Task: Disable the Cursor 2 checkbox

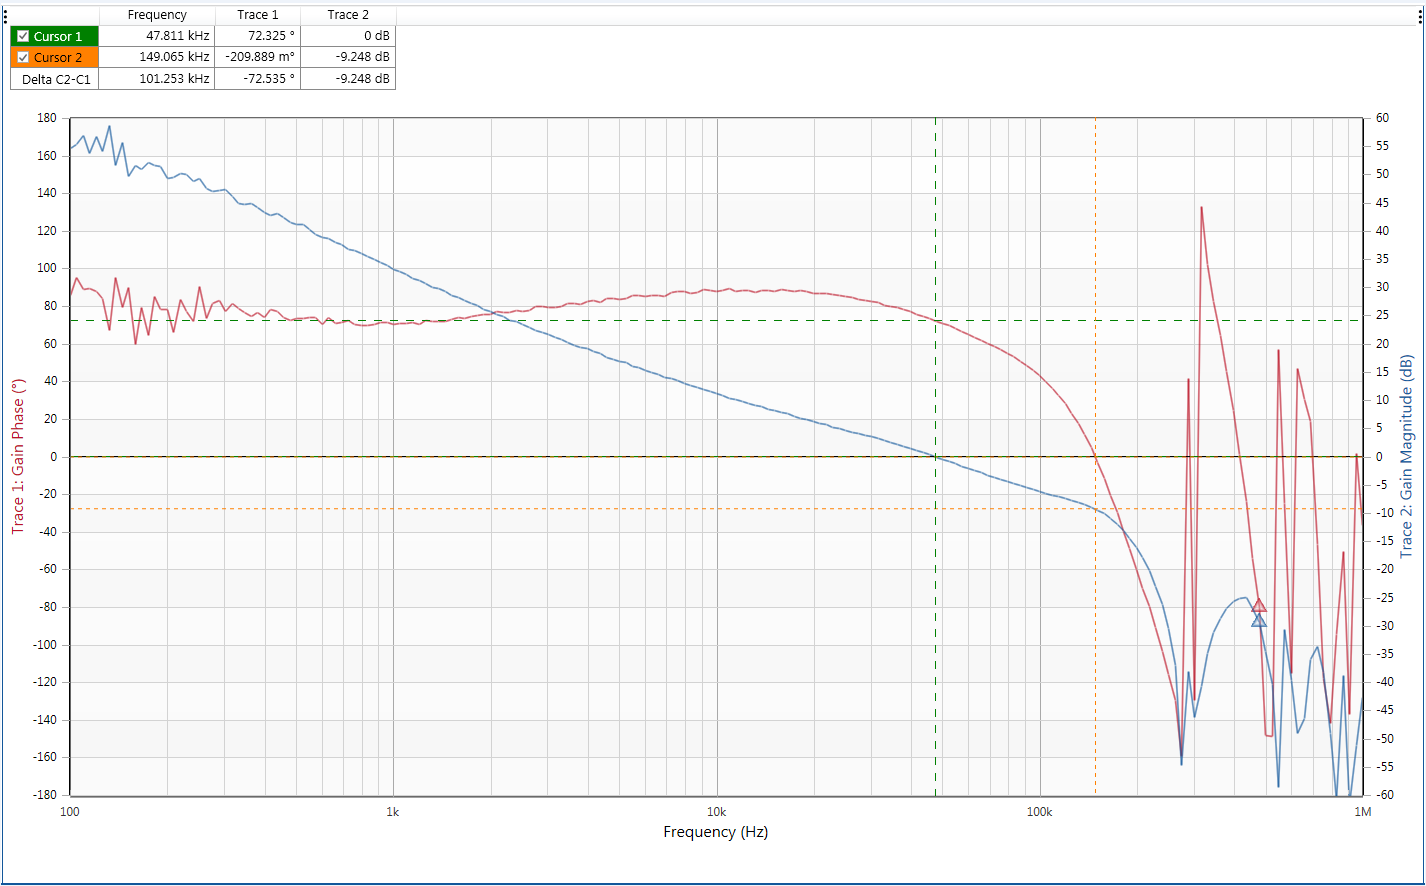Action: pos(24,58)
